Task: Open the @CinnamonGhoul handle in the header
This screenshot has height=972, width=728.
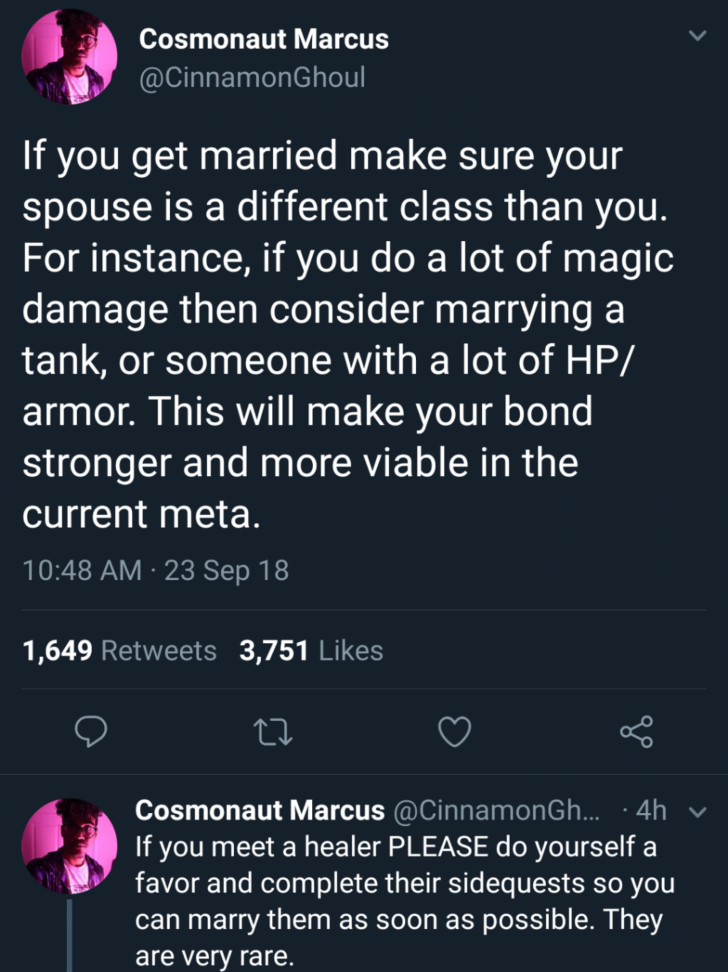Action: [252, 76]
